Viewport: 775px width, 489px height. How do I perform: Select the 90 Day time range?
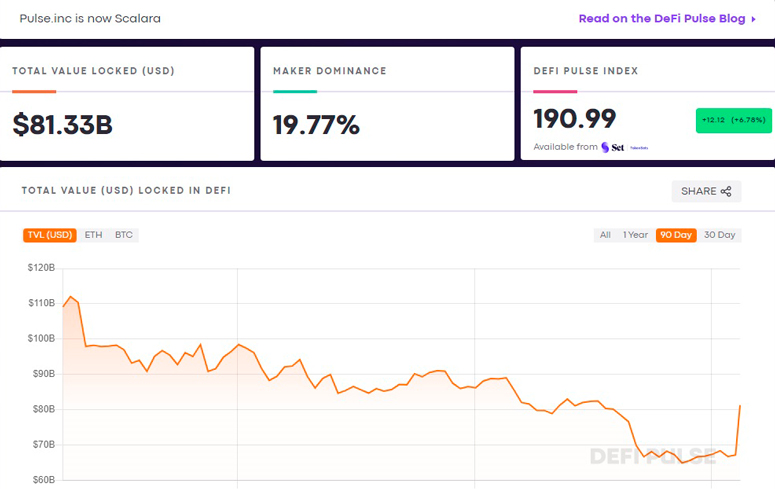tap(675, 235)
